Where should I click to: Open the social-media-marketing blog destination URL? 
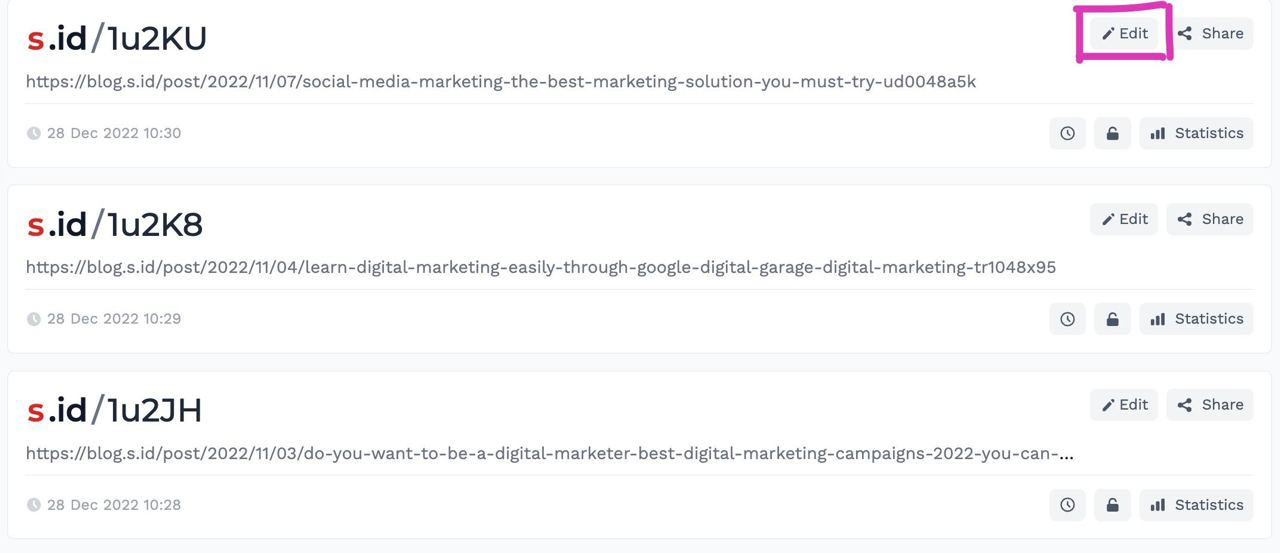[501, 81]
